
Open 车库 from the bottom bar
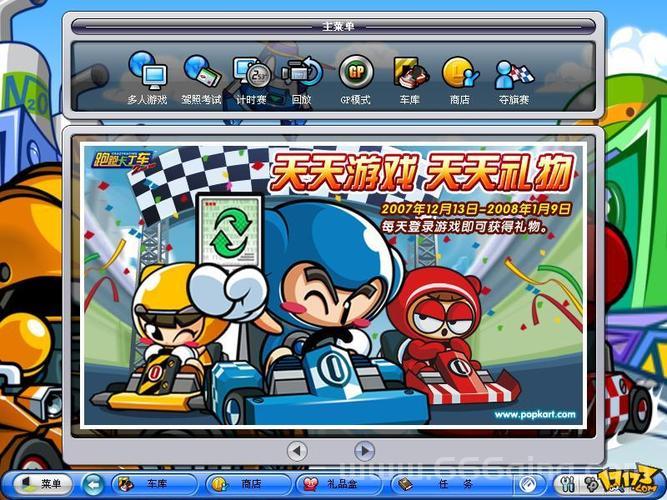(154, 484)
